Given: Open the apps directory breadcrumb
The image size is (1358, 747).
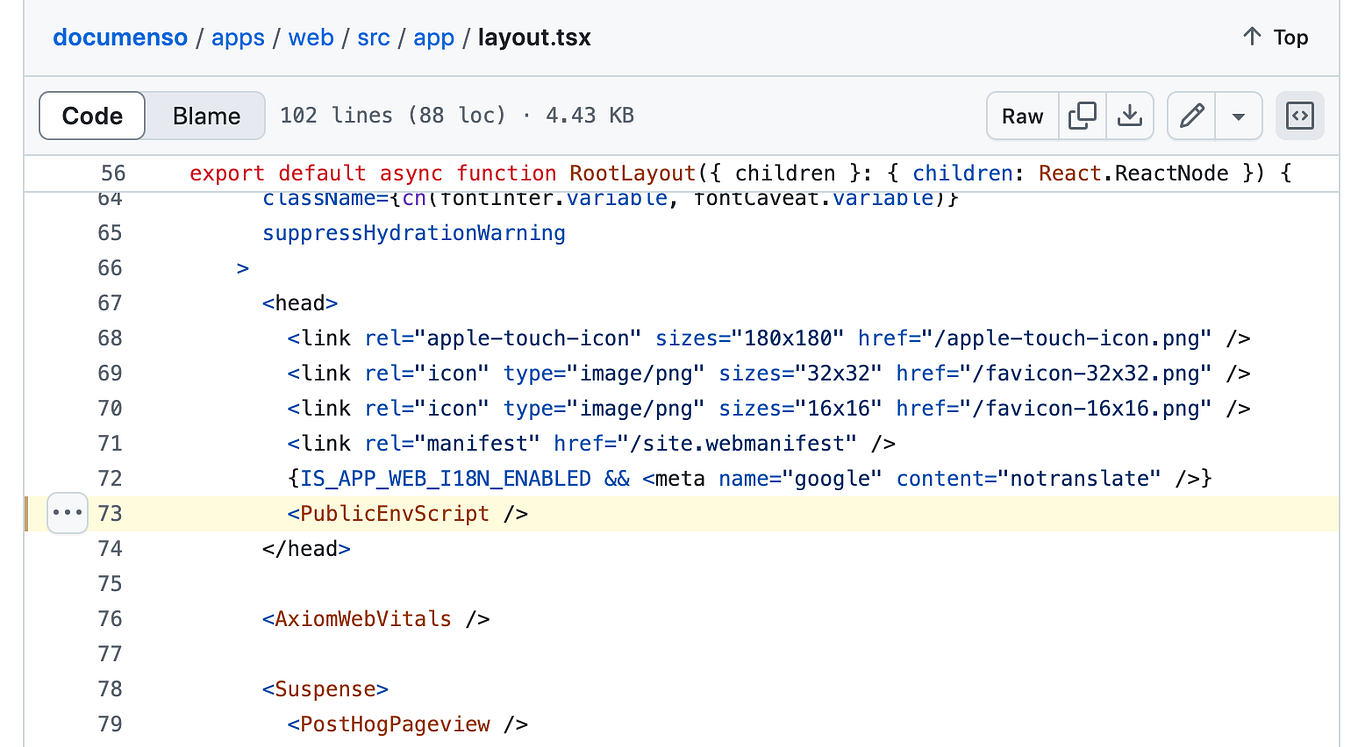Looking at the screenshot, I should pos(237,37).
